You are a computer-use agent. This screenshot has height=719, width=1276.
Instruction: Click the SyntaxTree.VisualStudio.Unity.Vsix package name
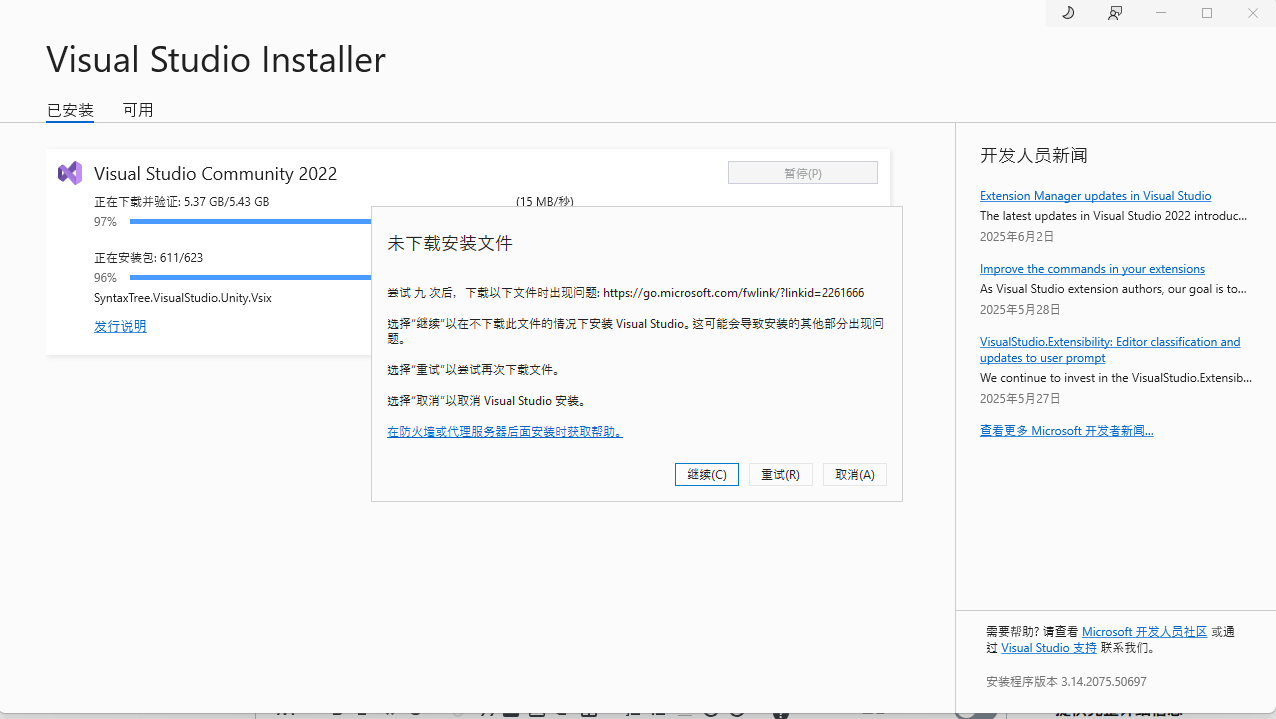183,298
